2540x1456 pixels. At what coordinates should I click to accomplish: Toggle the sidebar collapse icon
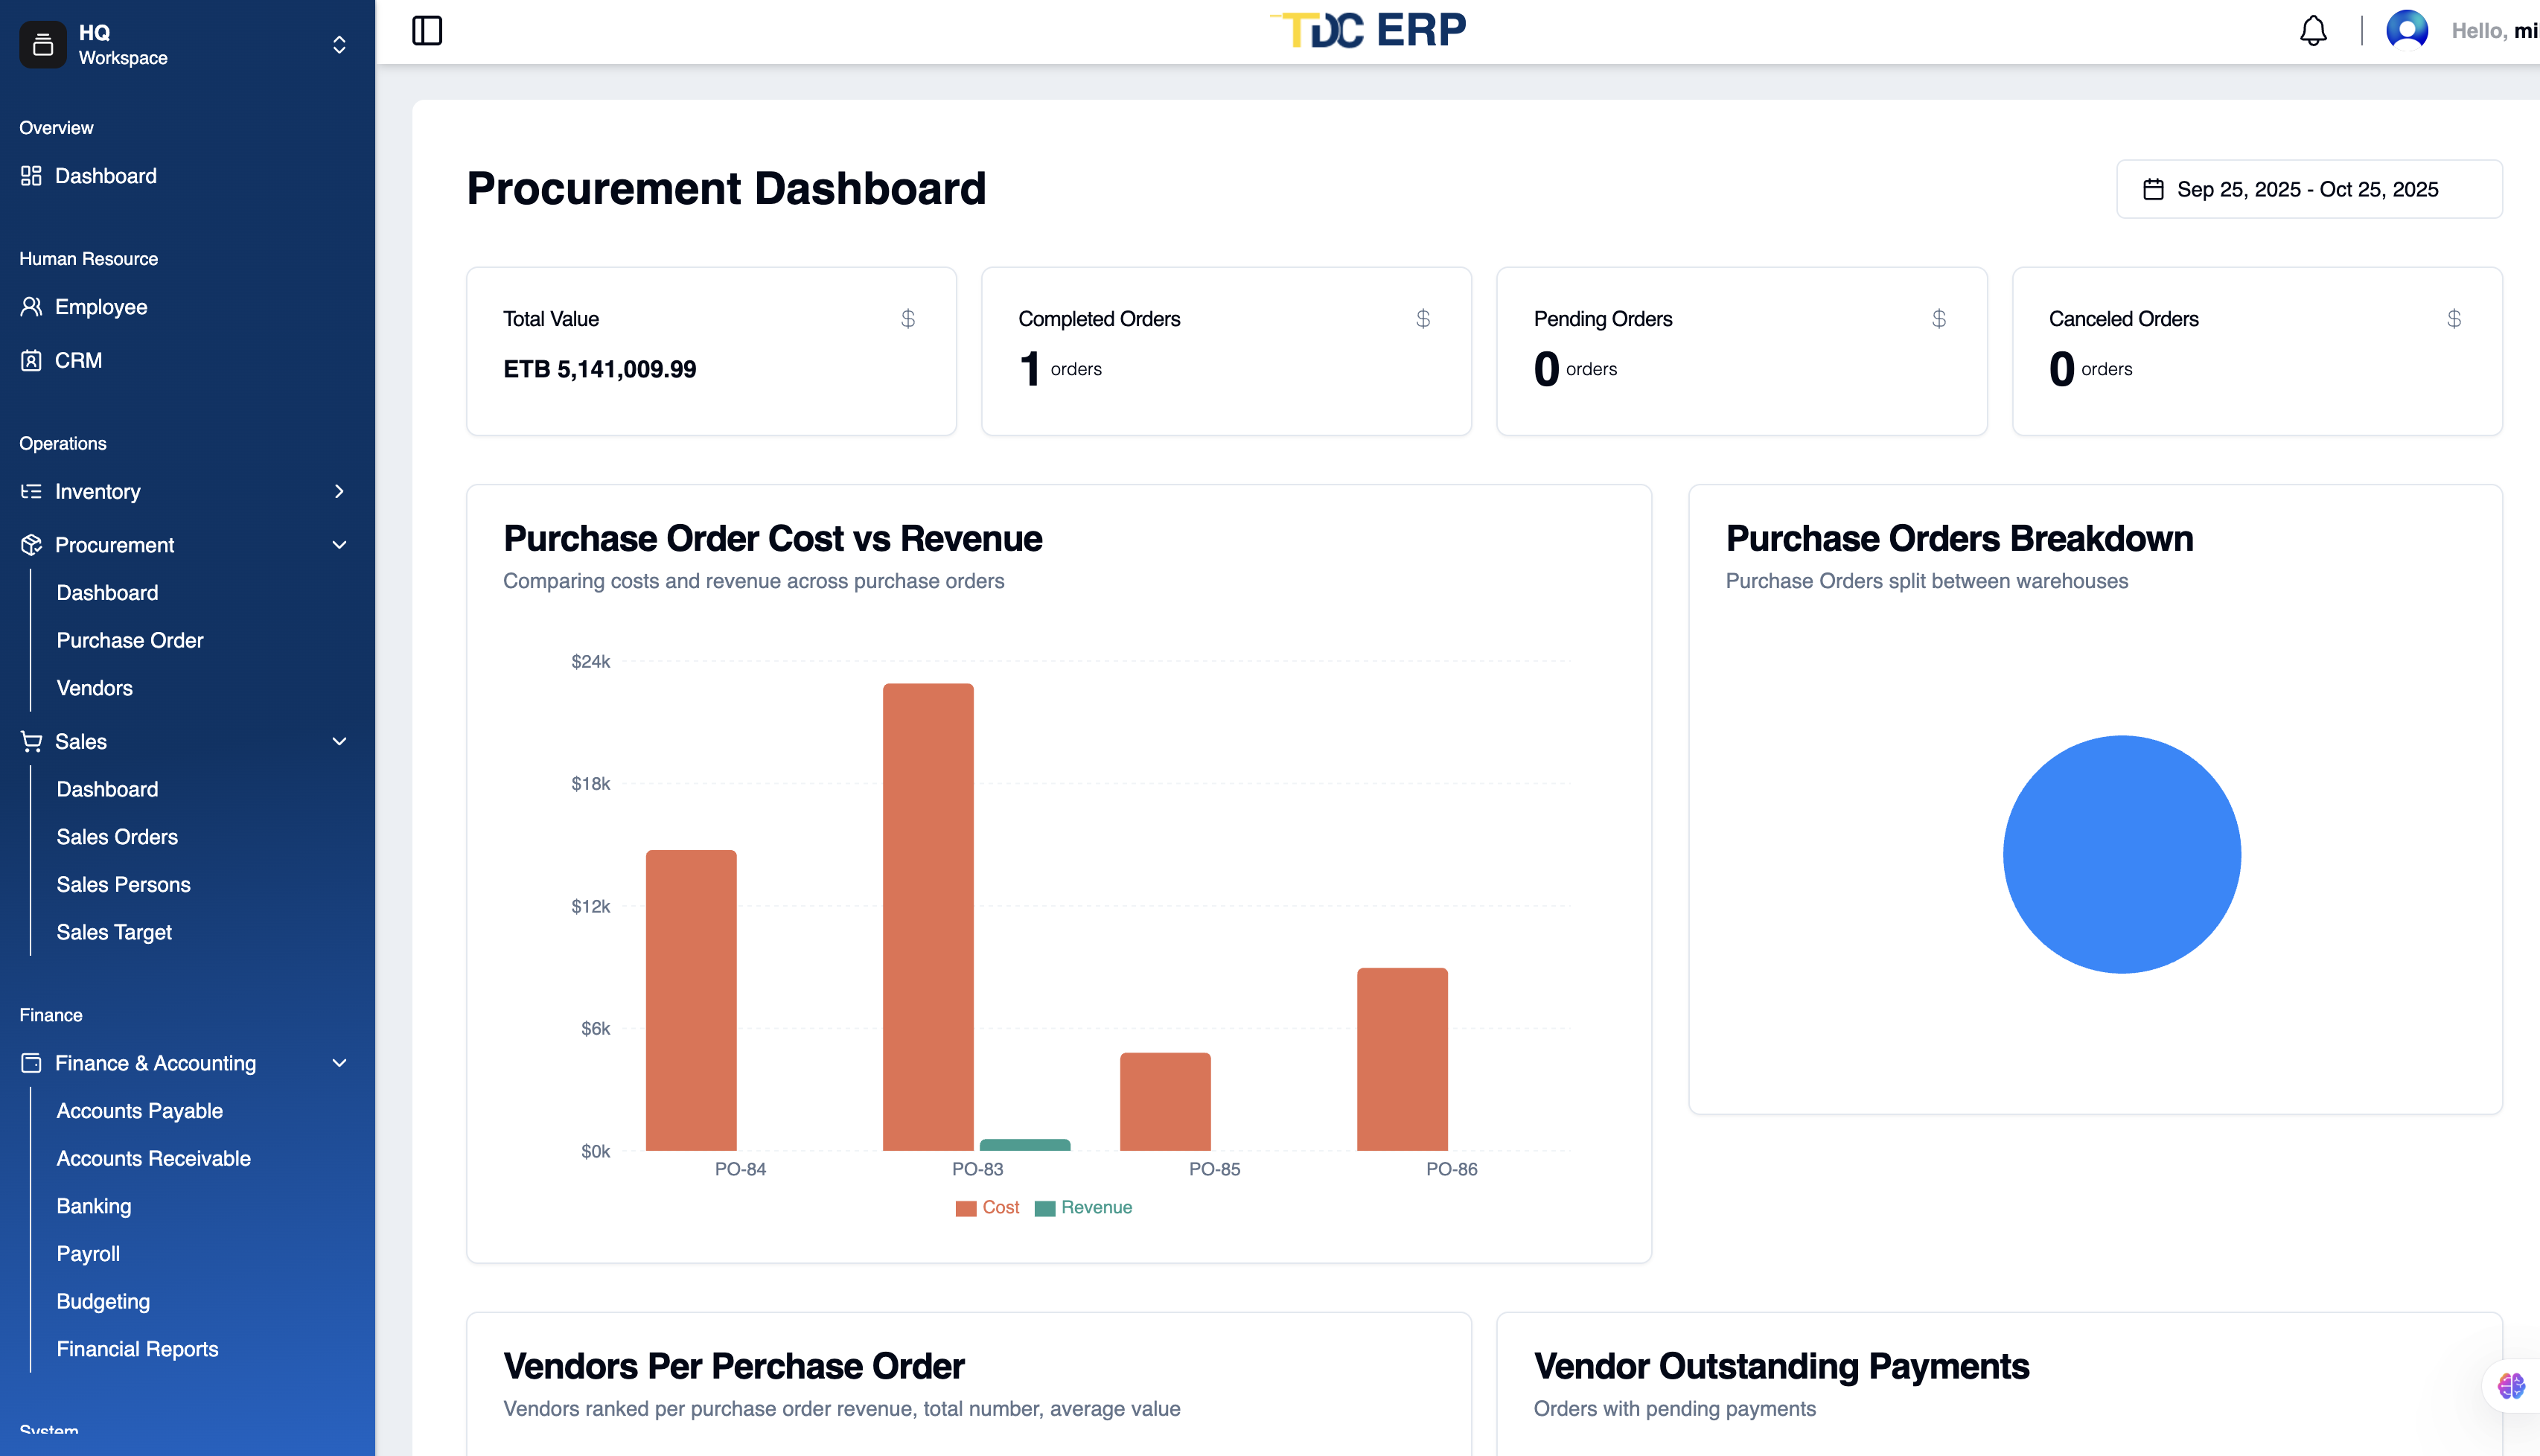(427, 31)
